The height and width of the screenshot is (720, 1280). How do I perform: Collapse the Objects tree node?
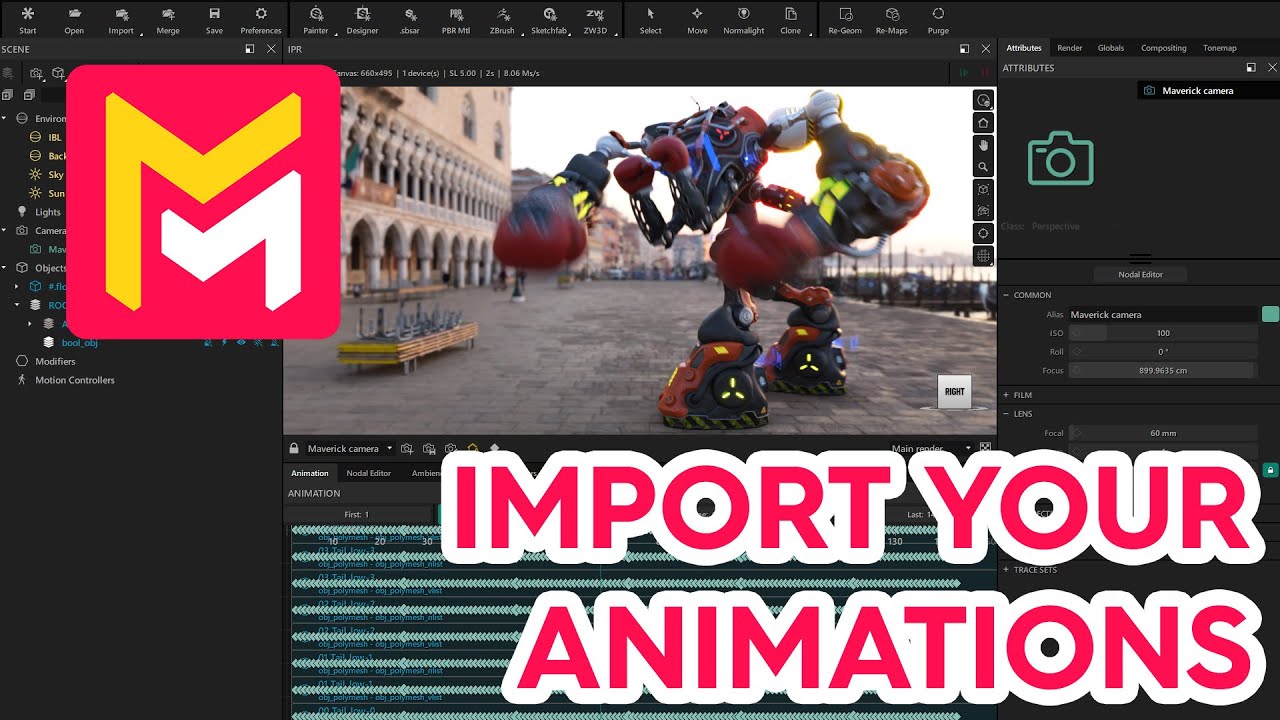pyautogui.click(x=4, y=268)
